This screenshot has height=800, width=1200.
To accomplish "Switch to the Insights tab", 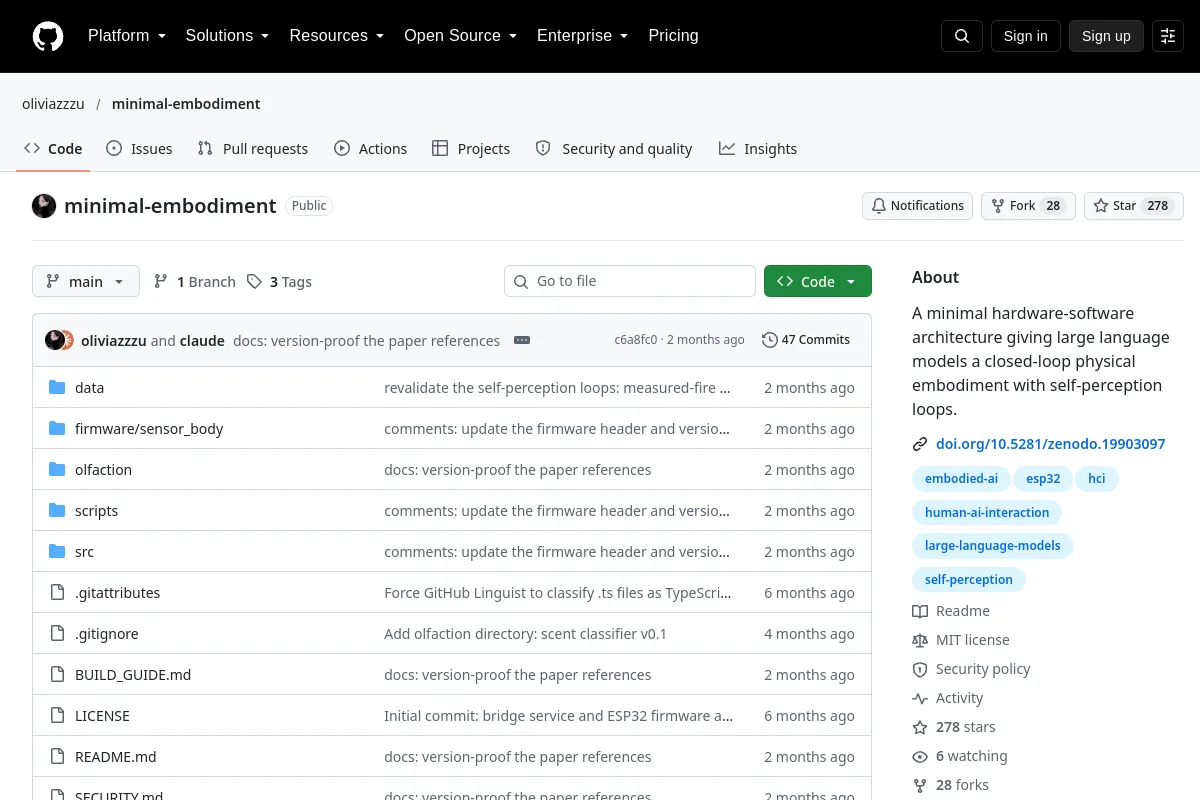I will click(758, 149).
